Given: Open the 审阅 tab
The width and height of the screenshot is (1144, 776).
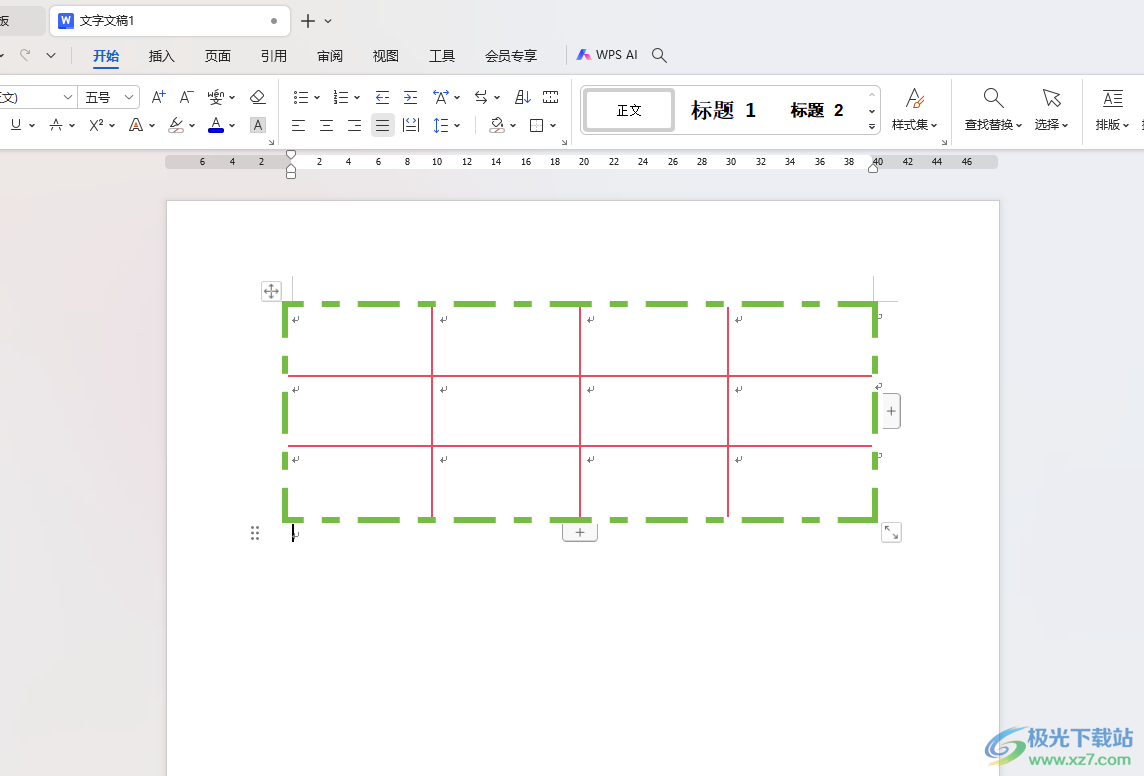Looking at the screenshot, I should pyautogui.click(x=330, y=55).
